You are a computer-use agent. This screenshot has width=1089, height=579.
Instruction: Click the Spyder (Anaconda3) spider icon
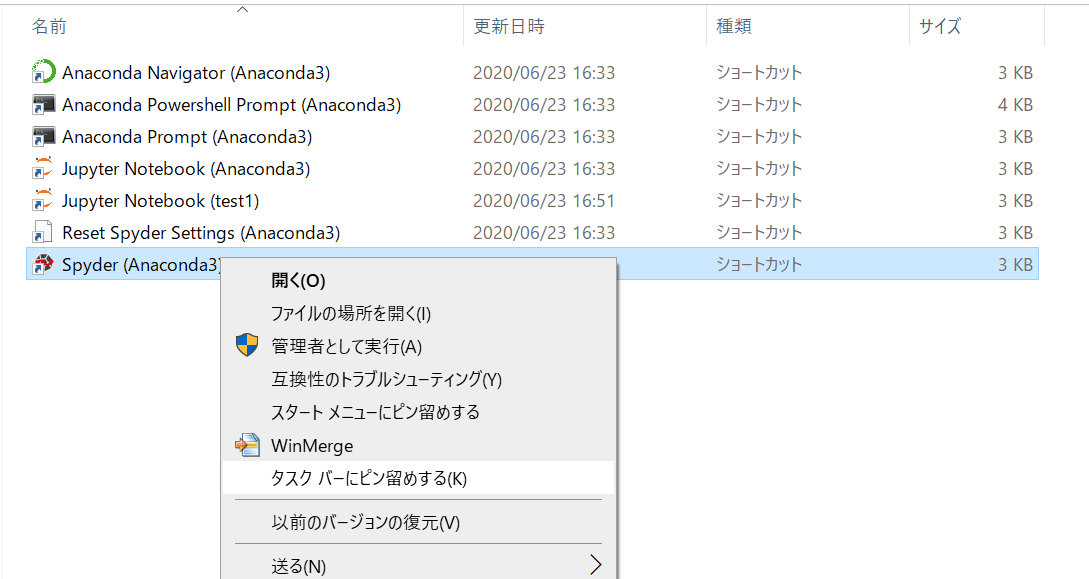(x=43, y=265)
